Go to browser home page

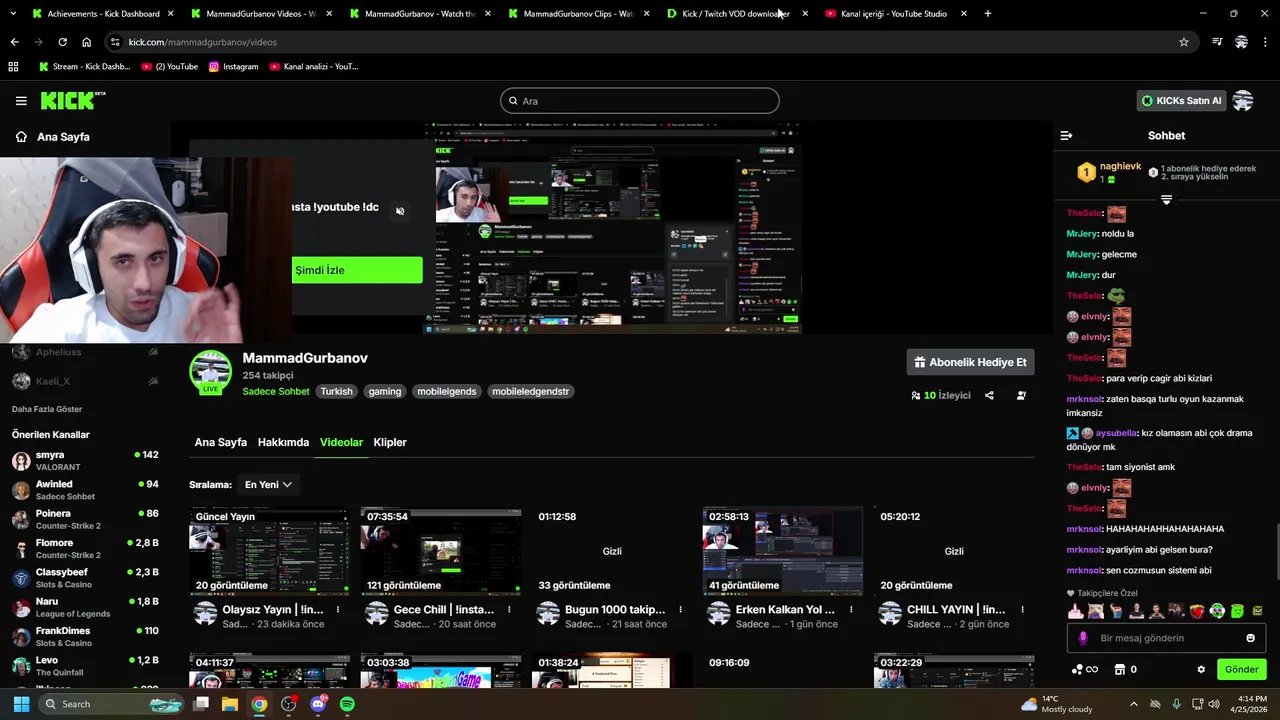86,42
